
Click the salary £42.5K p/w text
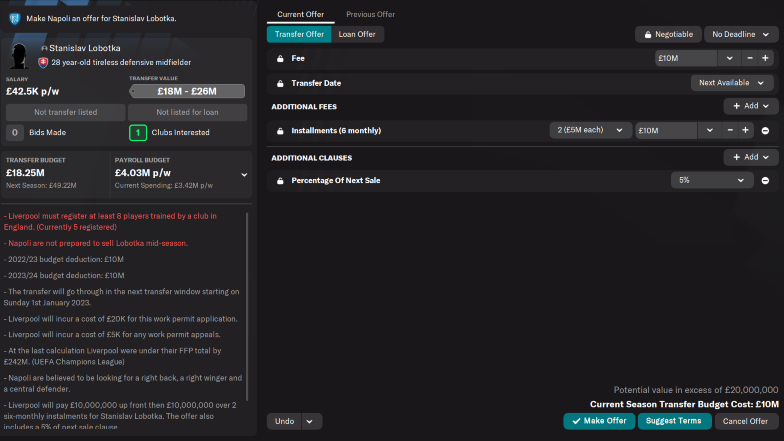coord(32,92)
